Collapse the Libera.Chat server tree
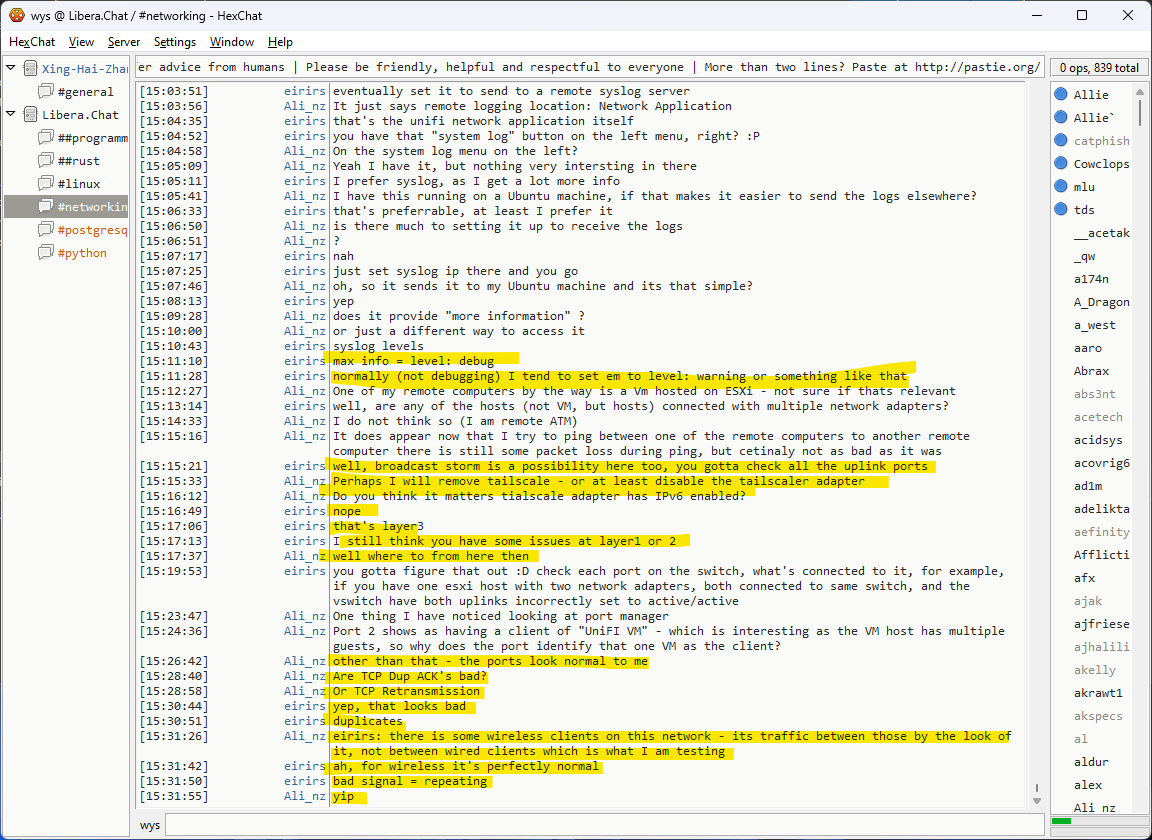1152x840 pixels. pyautogui.click(x=11, y=115)
